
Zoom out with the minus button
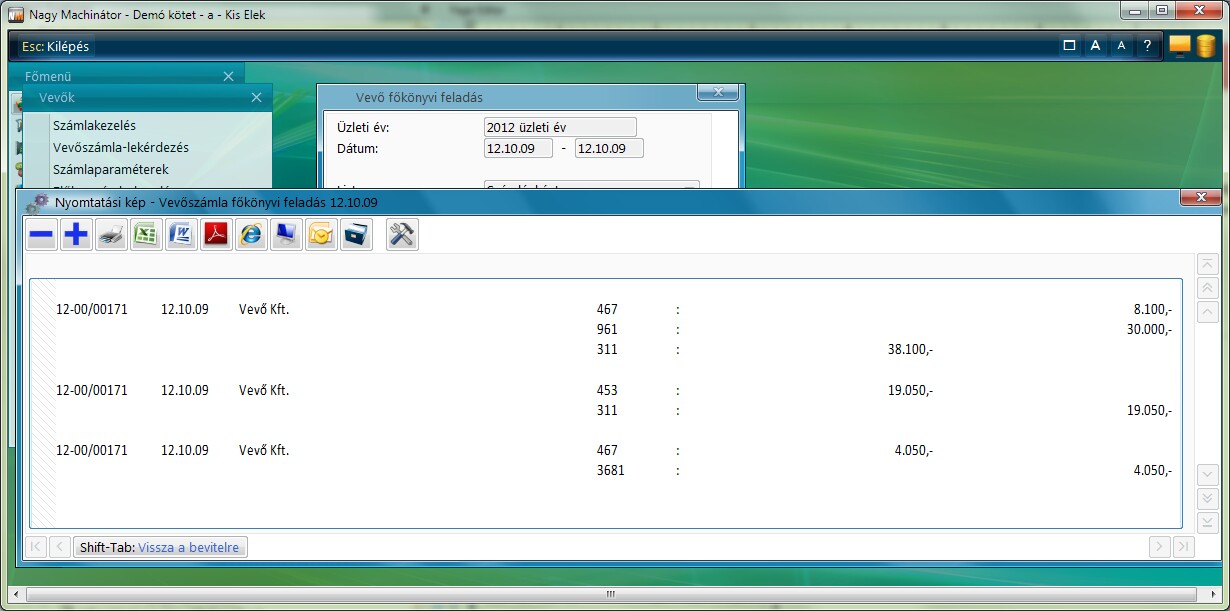[x=42, y=235]
